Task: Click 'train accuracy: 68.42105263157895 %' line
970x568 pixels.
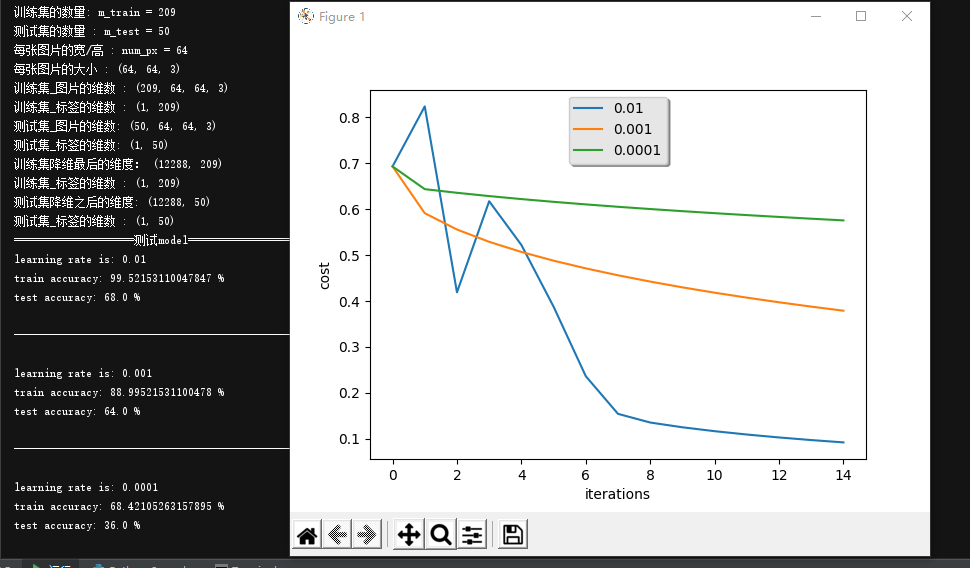Action: 119,506
